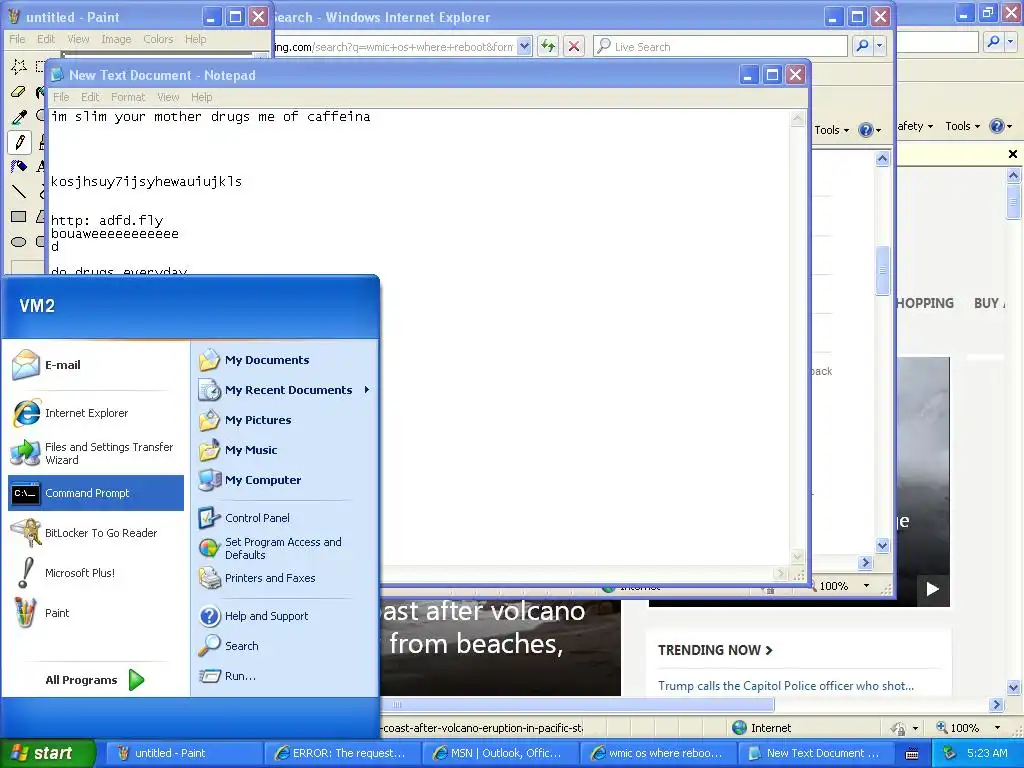This screenshot has width=1024, height=768.
Task: Open the Tools dropdown in the rightmost IE window
Action: tap(963, 126)
